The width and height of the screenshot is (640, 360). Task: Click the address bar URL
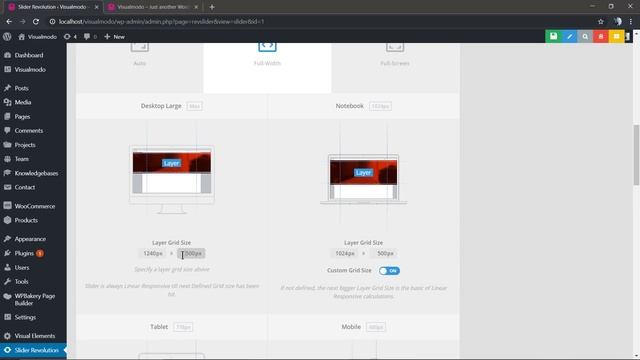point(161,22)
